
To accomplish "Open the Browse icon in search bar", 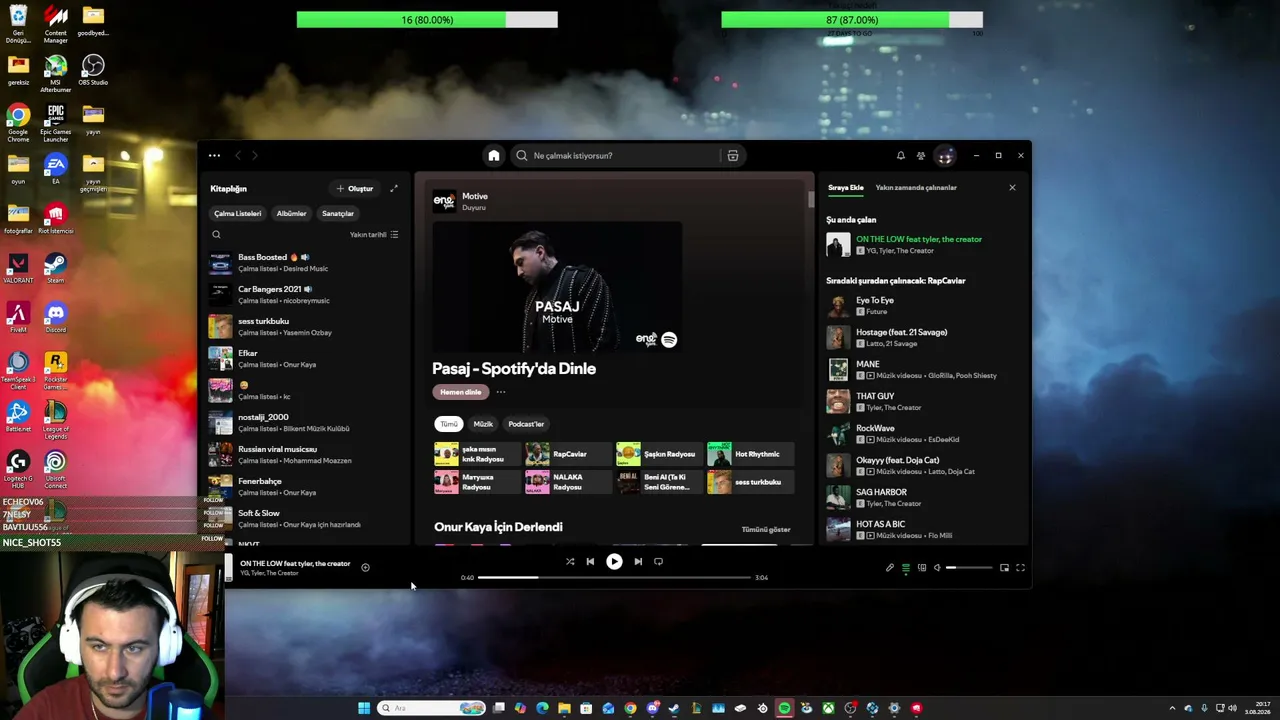I will (x=733, y=155).
